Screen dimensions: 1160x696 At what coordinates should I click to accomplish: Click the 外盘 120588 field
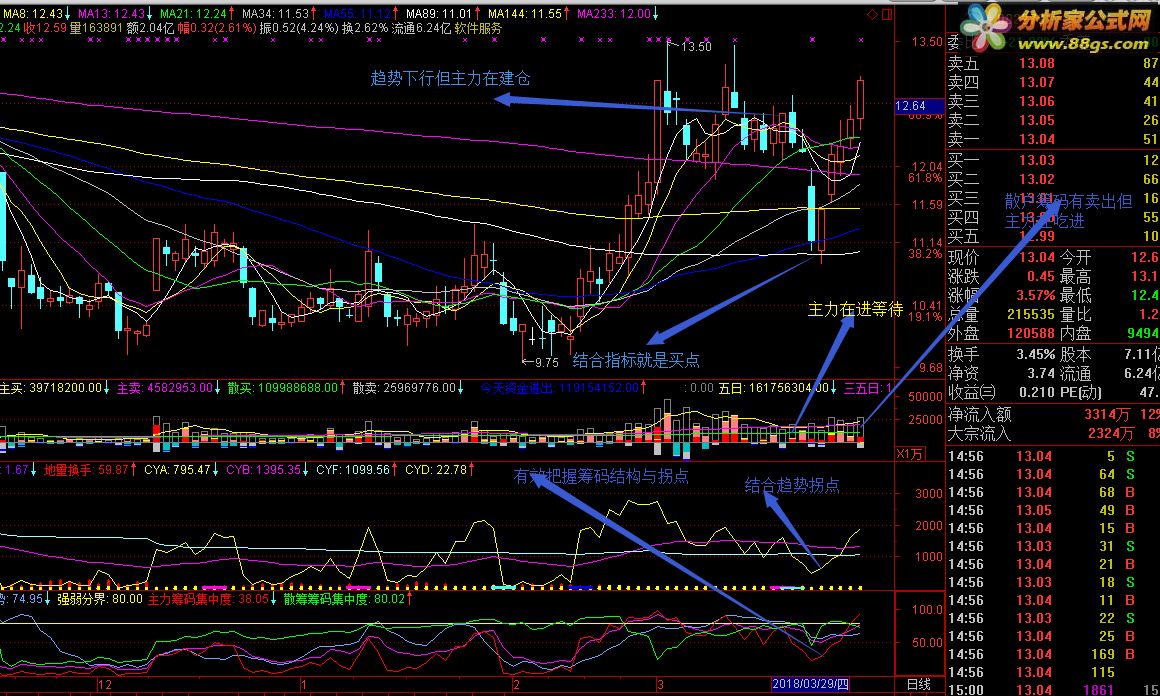(x=1002, y=333)
